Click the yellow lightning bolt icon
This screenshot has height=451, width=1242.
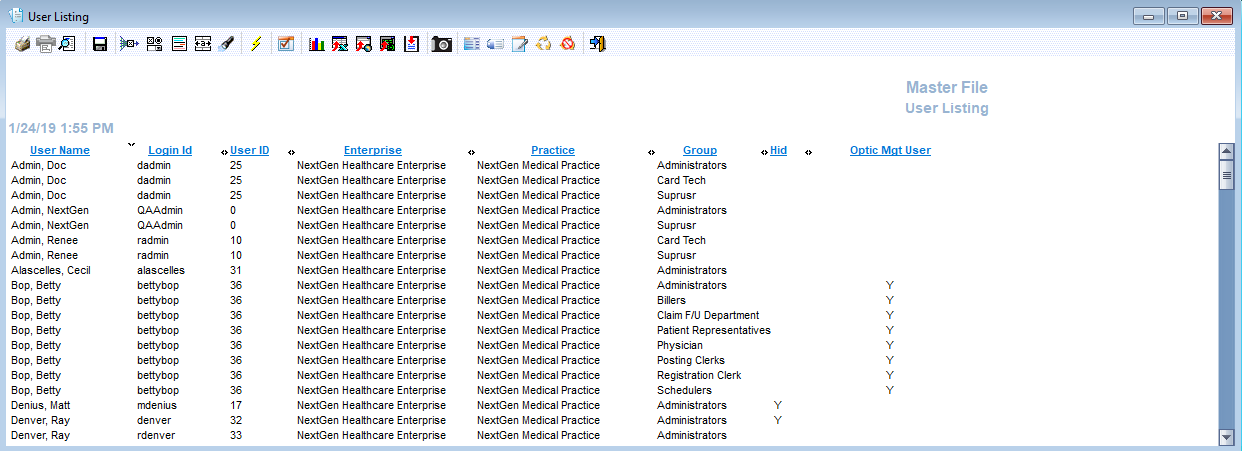pyautogui.click(x=256, y=44)
